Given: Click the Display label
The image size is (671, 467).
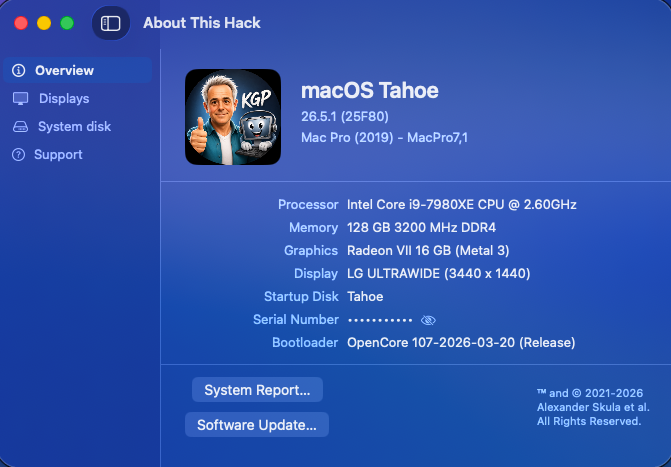Looking at the screenshot, I should pyautogui.click(x=316, y=274).
